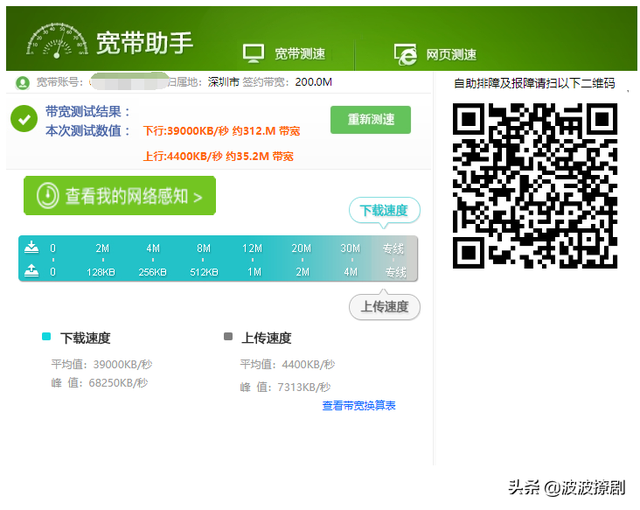This screenshot has height=510, width=640.
Task: Open 查看我的网络感知 banner button
Action: point(120,195)
